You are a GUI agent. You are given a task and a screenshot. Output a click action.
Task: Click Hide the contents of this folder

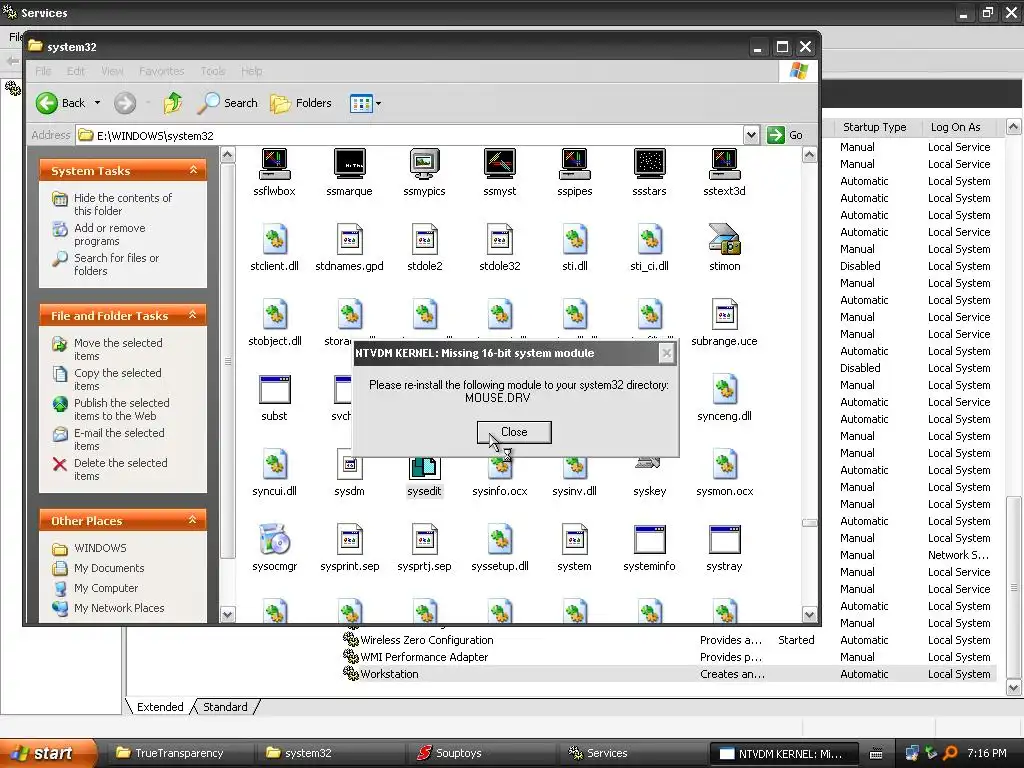click(123, 204)
